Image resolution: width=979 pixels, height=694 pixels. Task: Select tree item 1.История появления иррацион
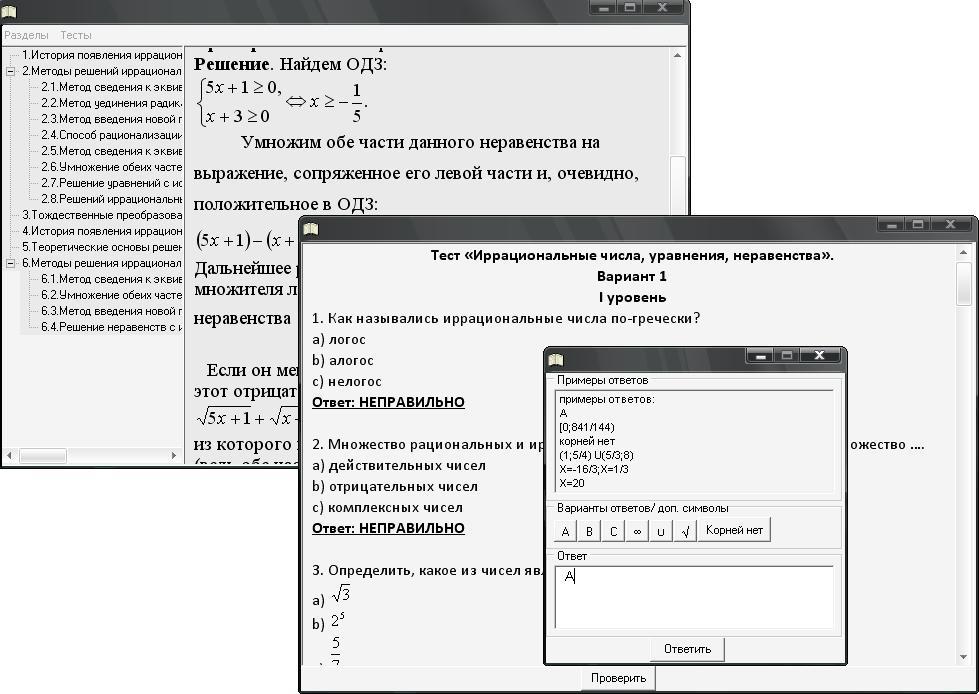pyautogui.click(x=102, y=55)
